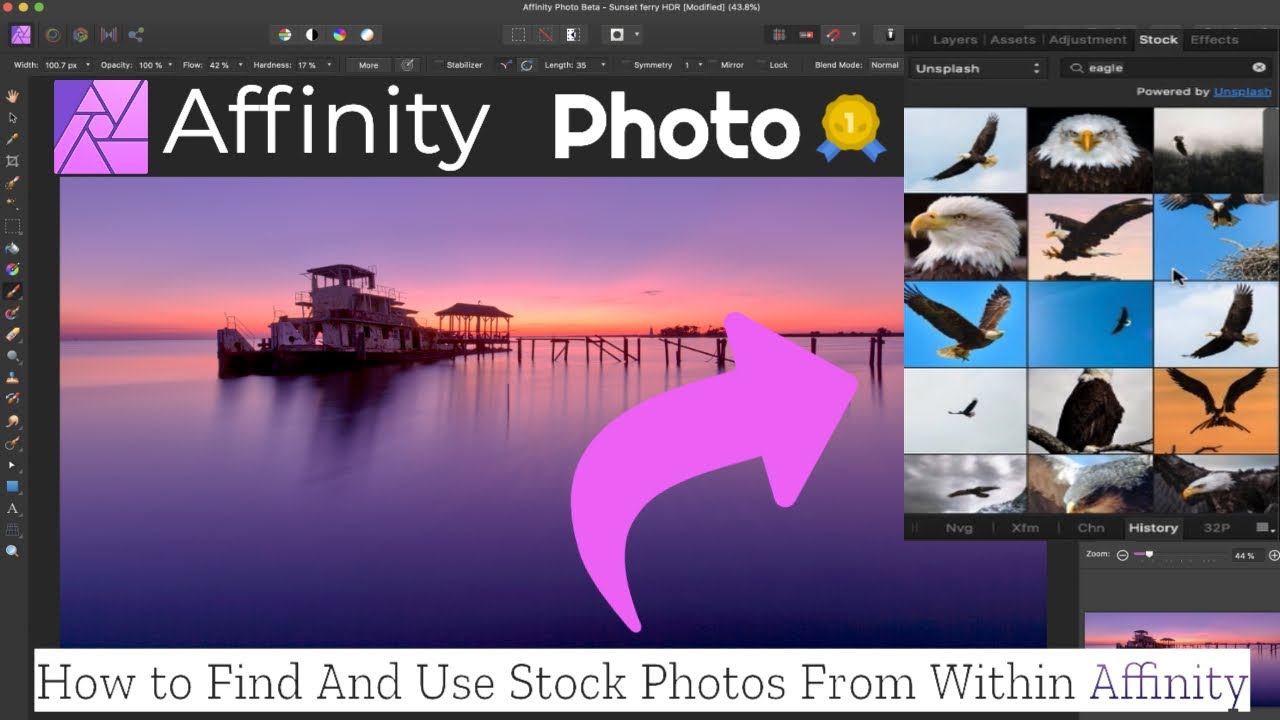This screenshot has width=1280, height=720.
Task: Switch to the Assets tab
Action: click(x=1013, y=40)
